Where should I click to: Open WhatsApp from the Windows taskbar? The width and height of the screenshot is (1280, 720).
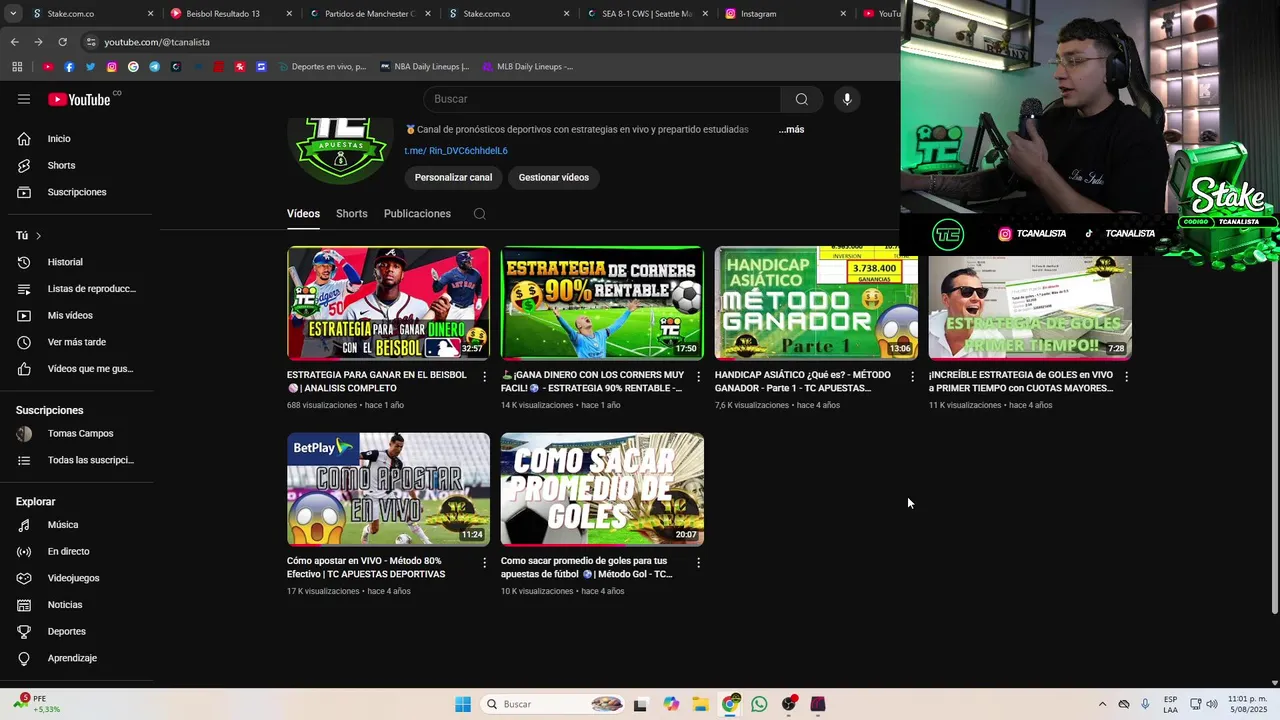759,704
